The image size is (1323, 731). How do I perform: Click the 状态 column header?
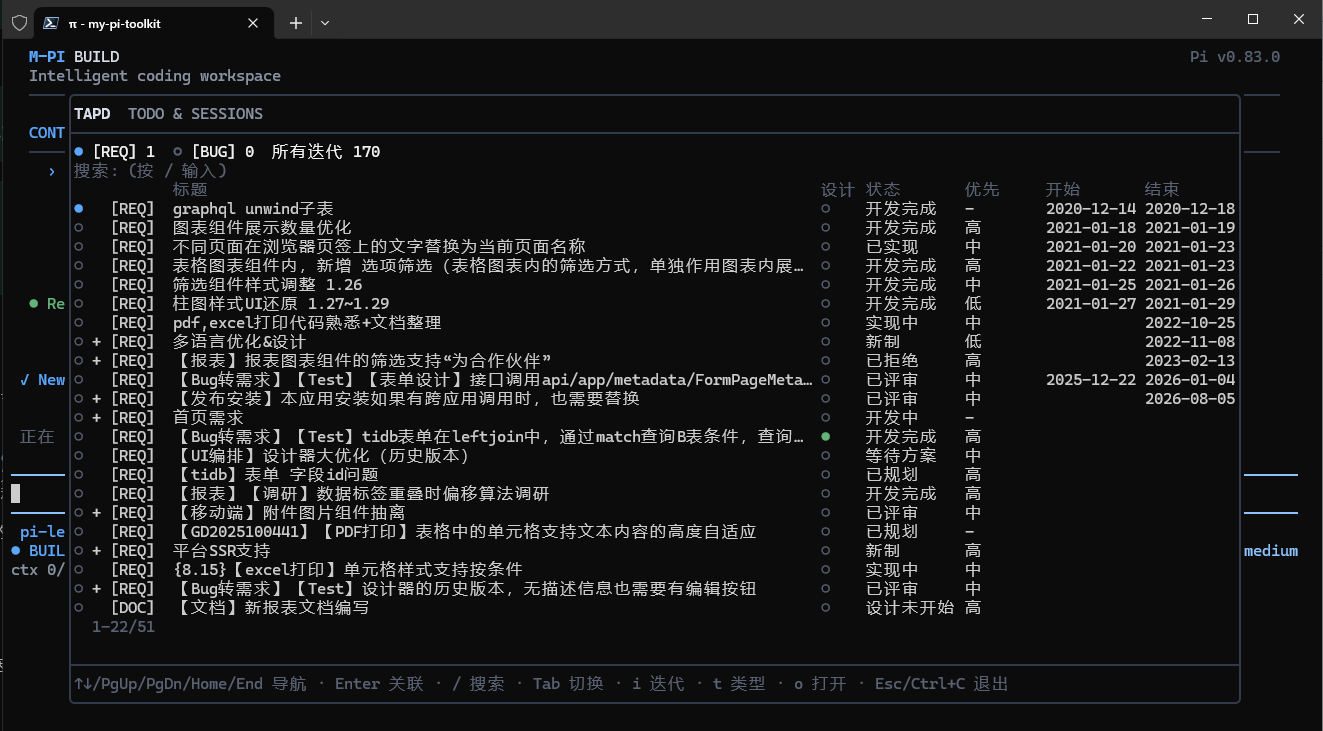click(x=883, y=190)
